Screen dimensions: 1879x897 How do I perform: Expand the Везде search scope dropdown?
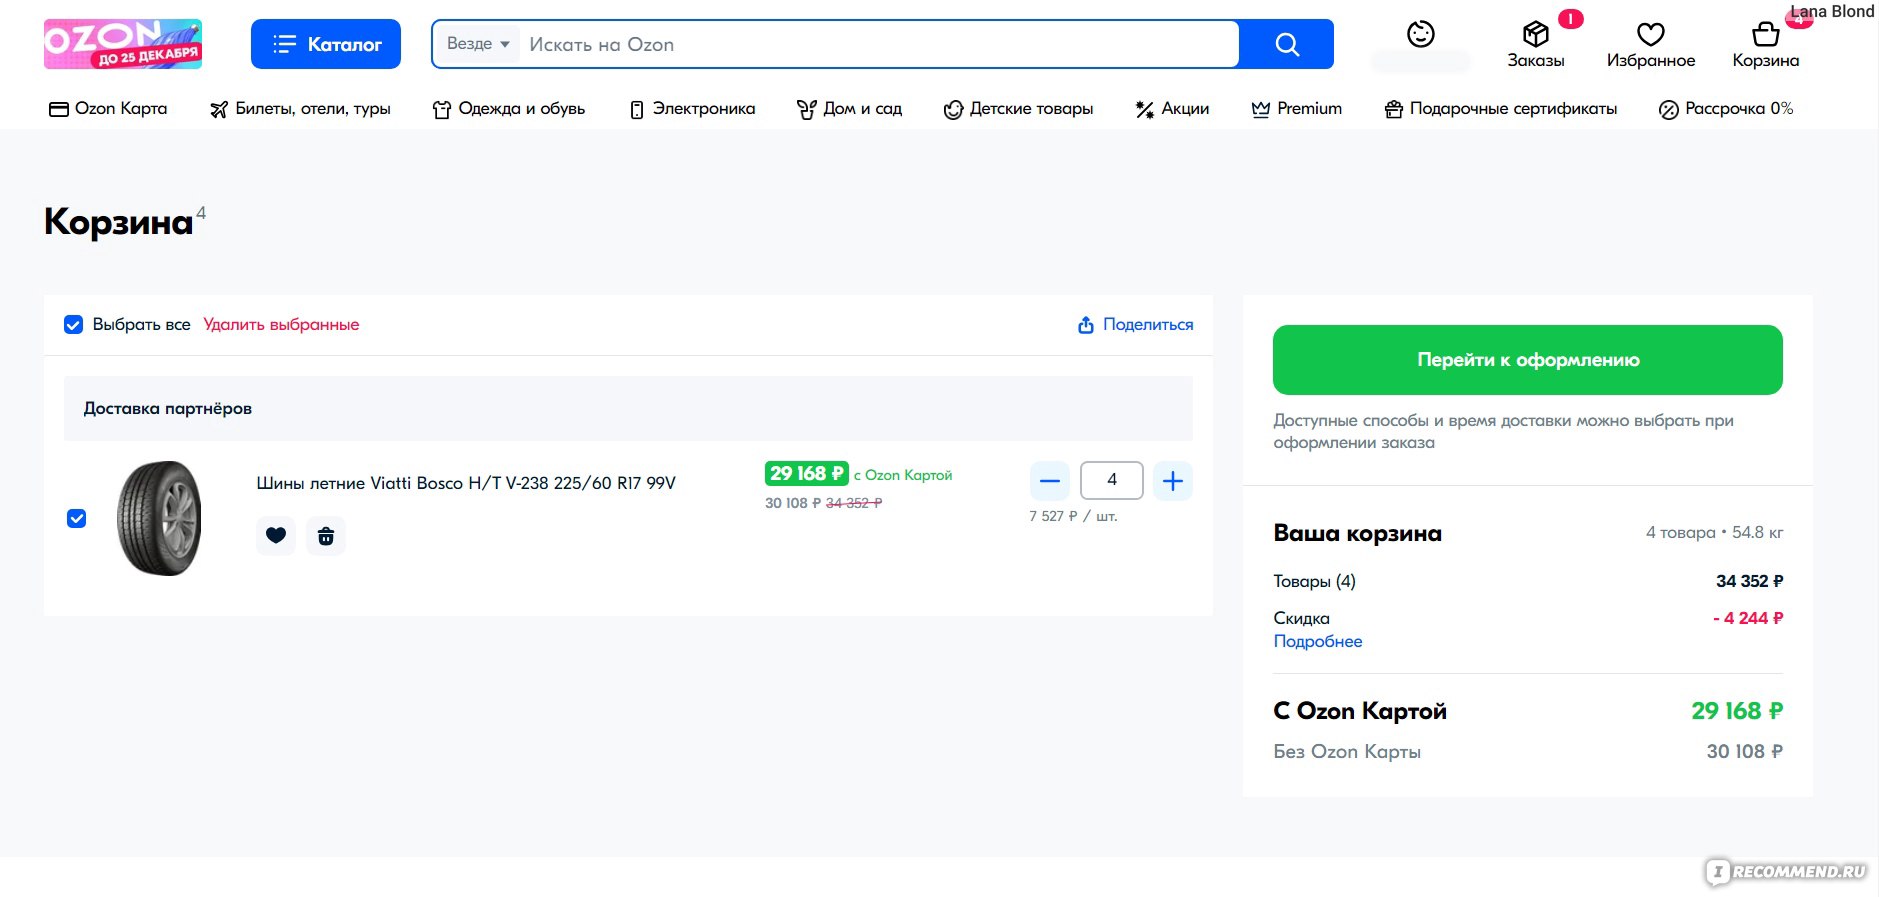pyautogui.click(x=478, y=44)
